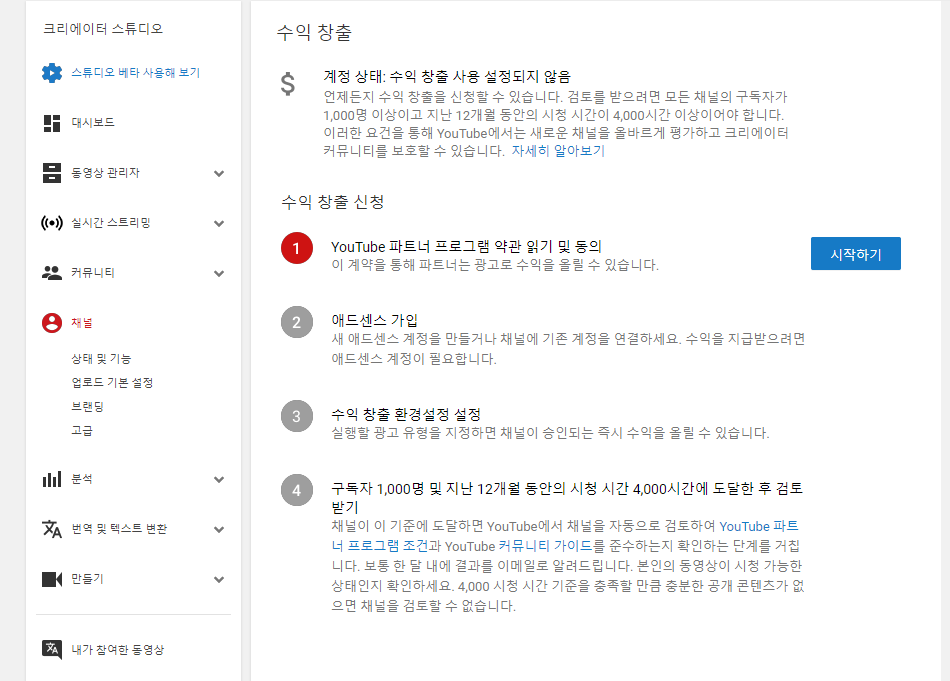
Task: Expand the 커뮤니티 section chevron
Action: (219, 274)
